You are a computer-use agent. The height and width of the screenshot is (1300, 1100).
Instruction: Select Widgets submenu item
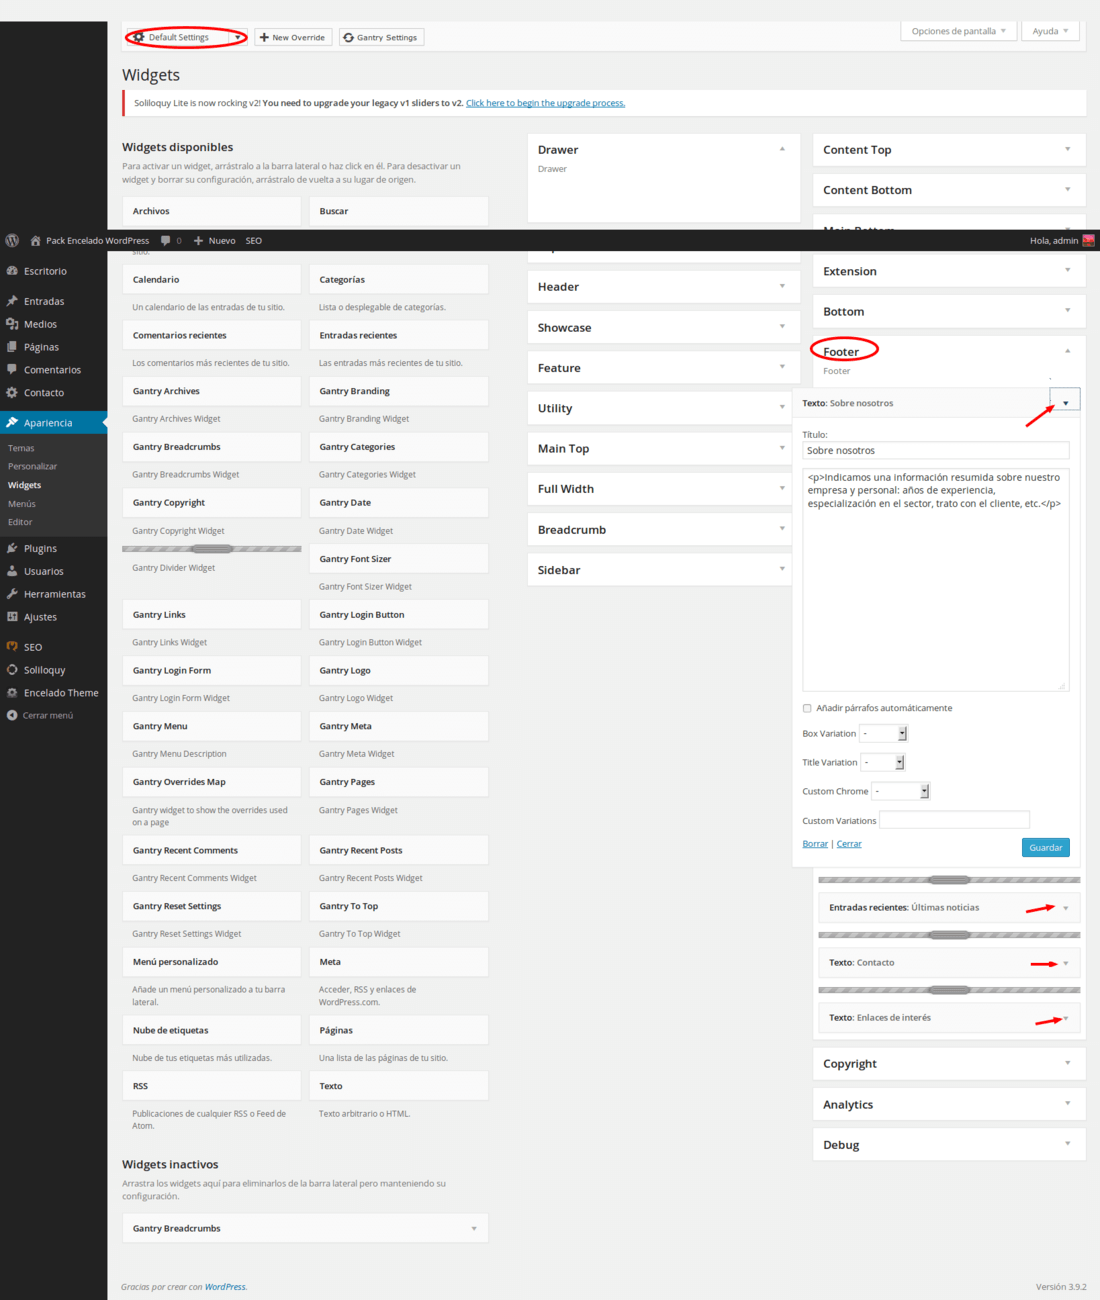25,485
